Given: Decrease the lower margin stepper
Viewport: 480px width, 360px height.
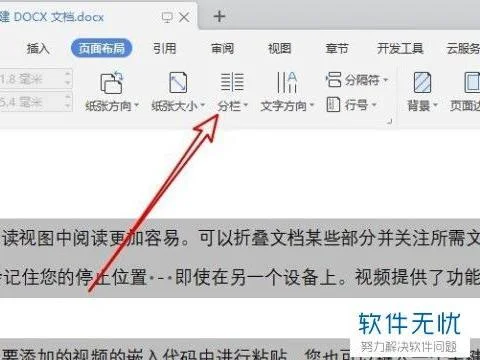Looking at the screenshot, I should (68, 106).
